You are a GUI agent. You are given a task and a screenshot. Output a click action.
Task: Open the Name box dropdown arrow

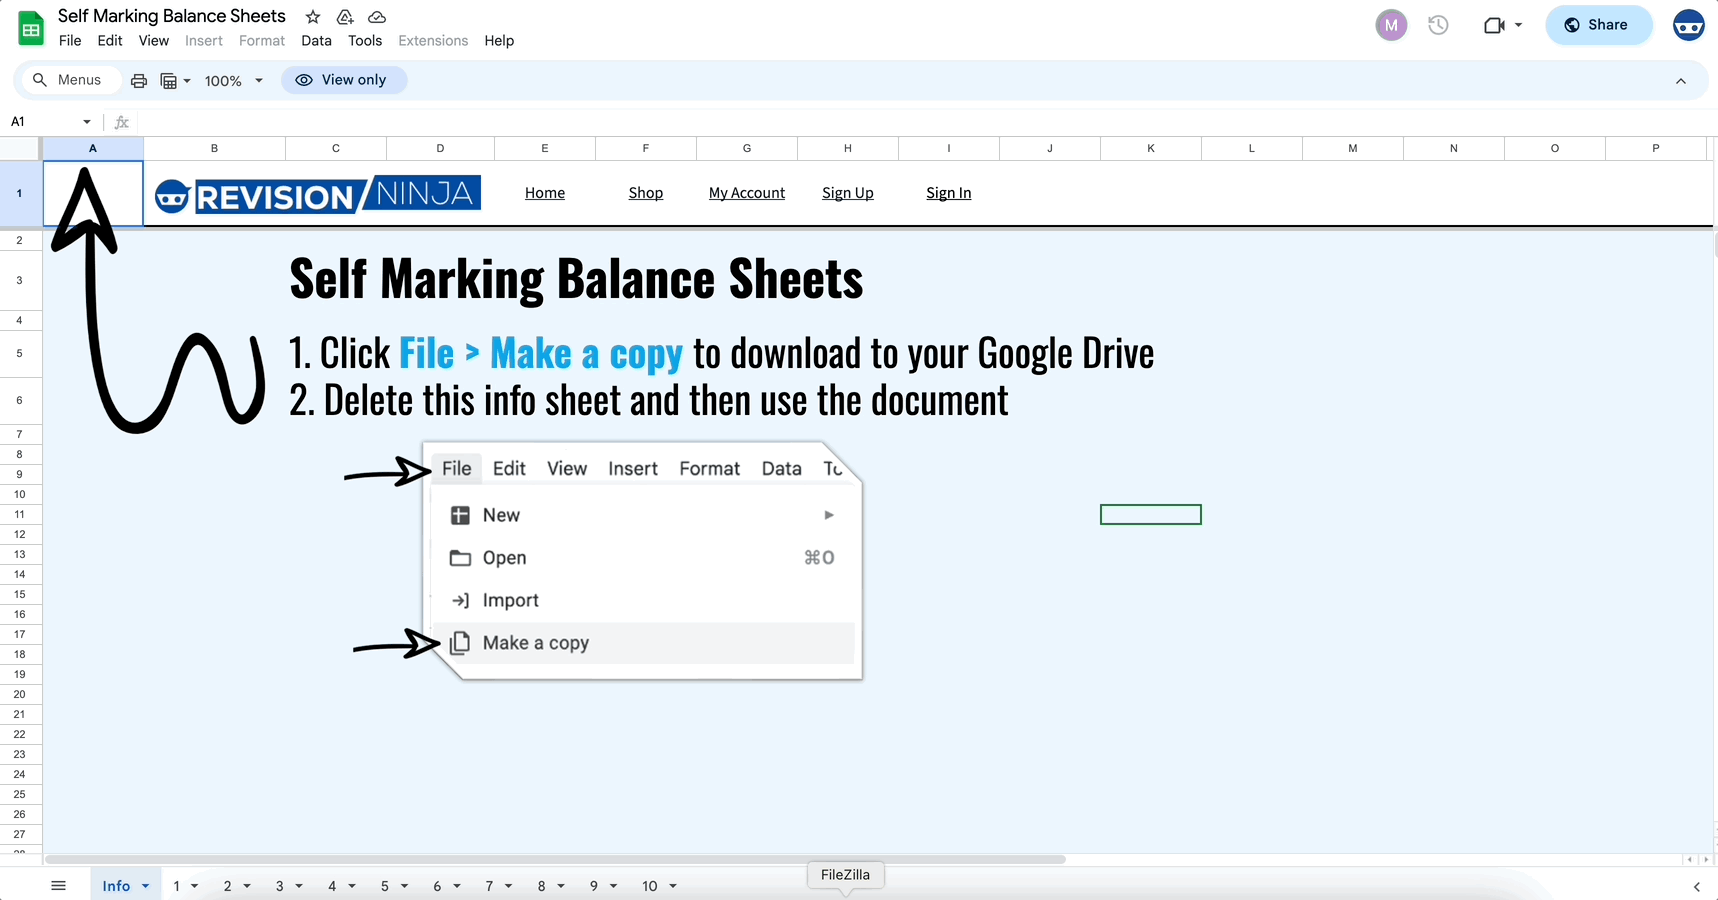pyautogui.click(x=86, y=121)
